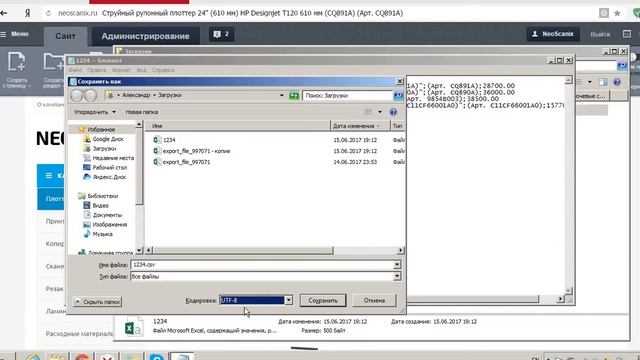This screenshot has width=640, height=360.
Task: Click the browser back arrow
Action: 4,13
